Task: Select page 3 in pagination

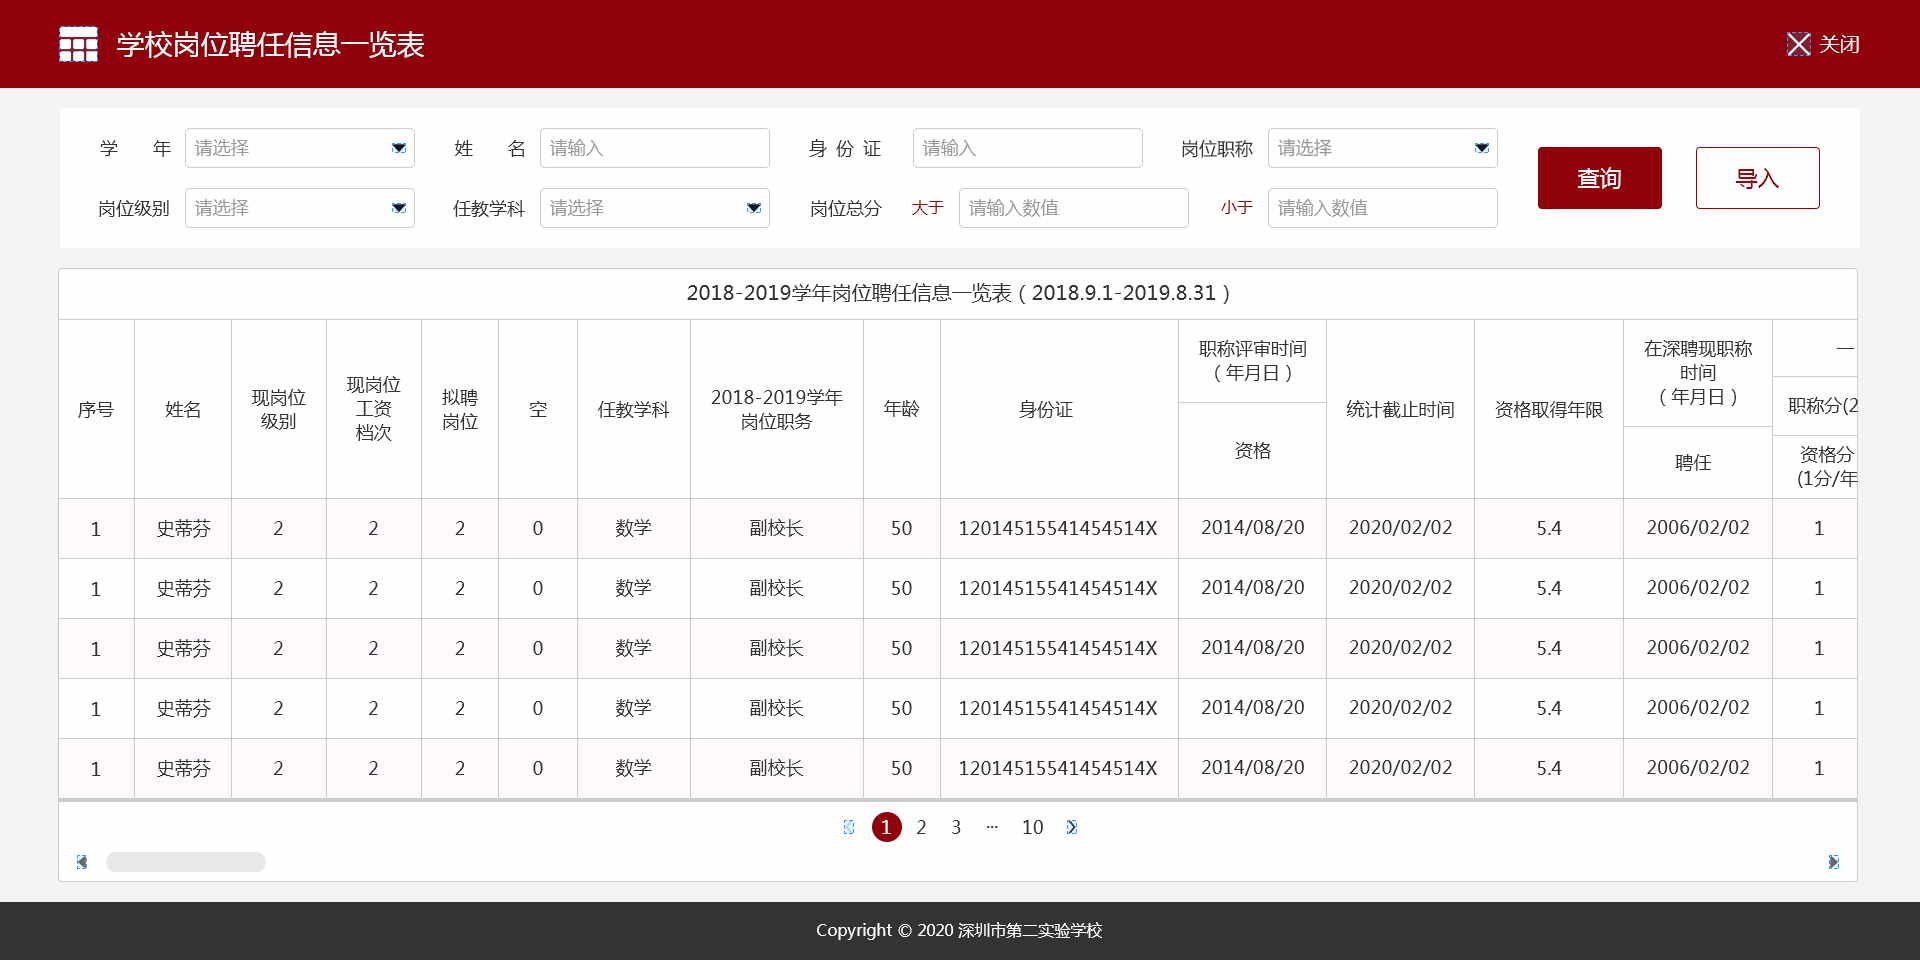Action: coord(956,827)
